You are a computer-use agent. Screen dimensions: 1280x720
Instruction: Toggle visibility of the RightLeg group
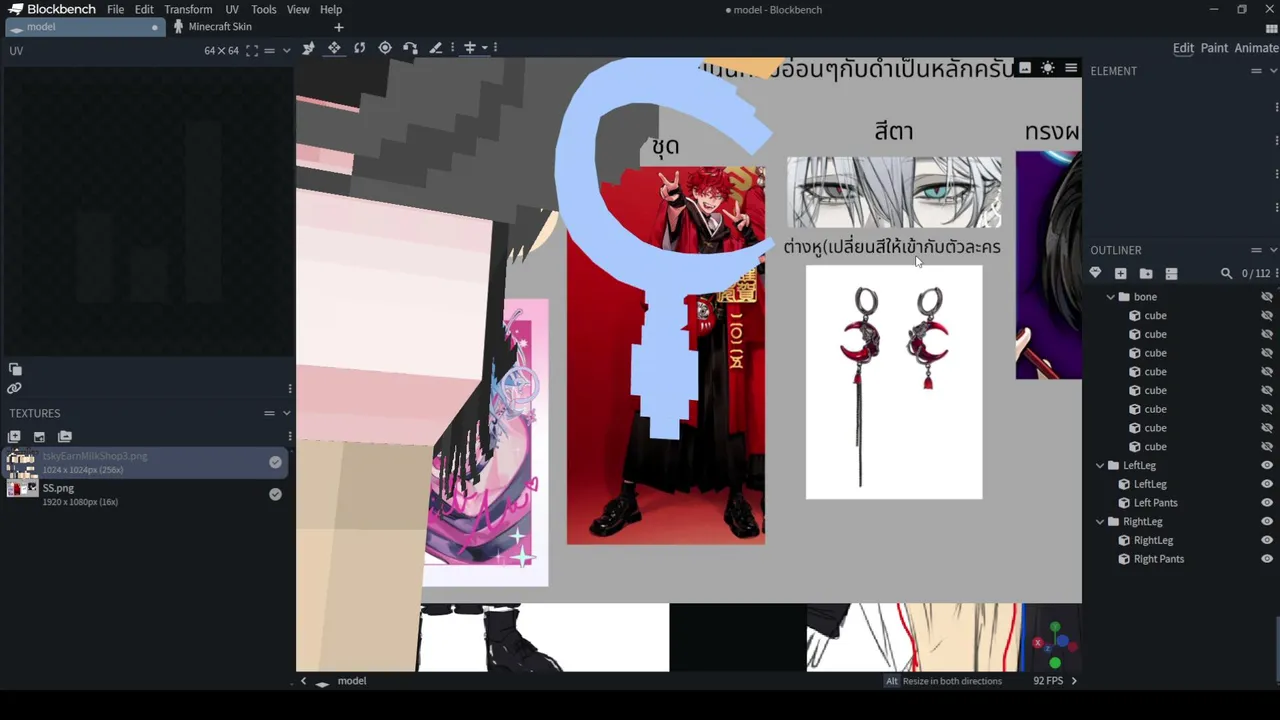pyautogui.click(x=1267, y=522)
